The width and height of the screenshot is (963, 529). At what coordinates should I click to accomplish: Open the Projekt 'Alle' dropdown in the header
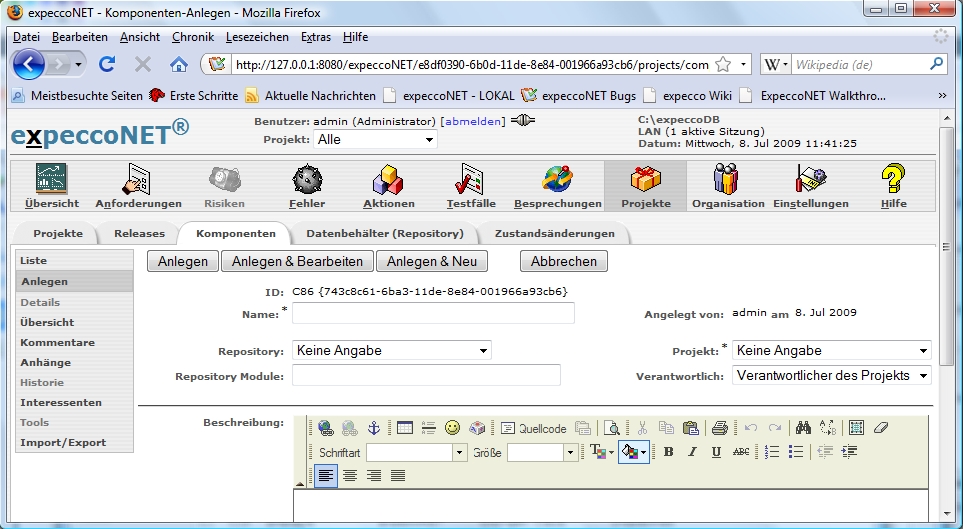pyautogui.click(x=375, y=139)
